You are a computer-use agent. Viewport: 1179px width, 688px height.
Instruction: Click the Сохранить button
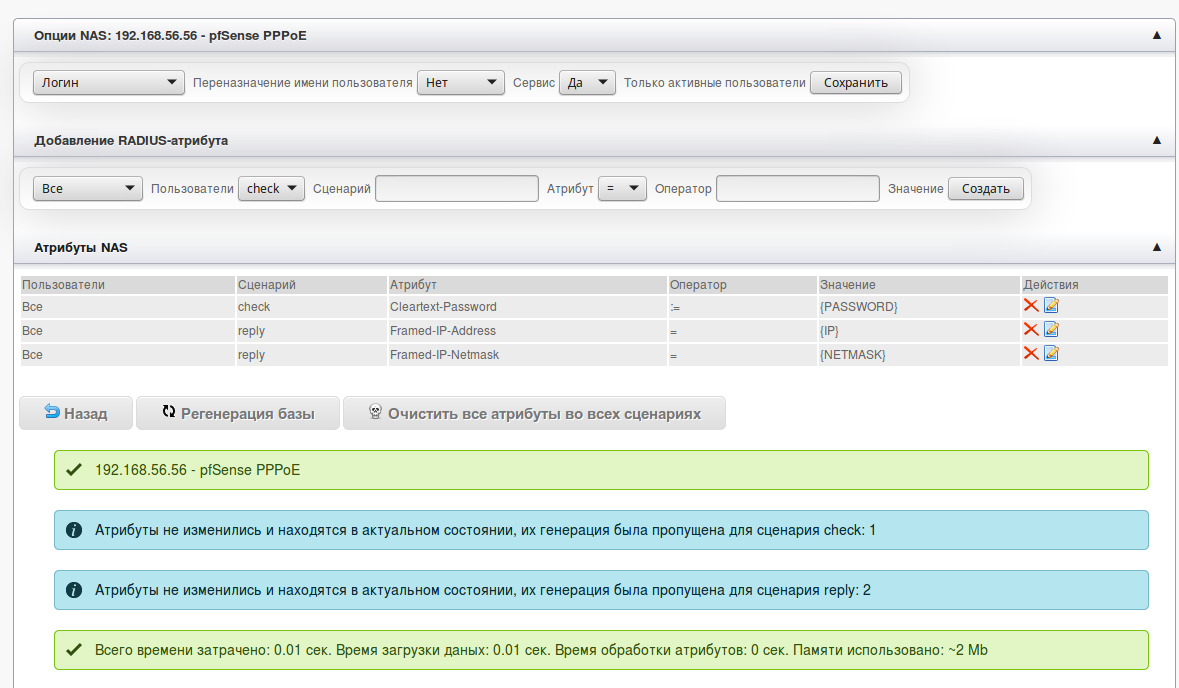855,83
